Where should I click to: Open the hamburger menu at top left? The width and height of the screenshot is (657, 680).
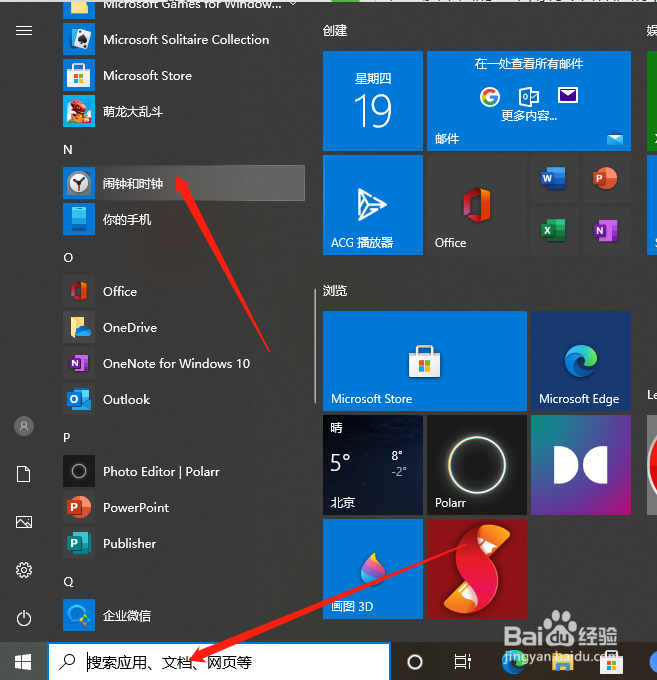point(24,31)
